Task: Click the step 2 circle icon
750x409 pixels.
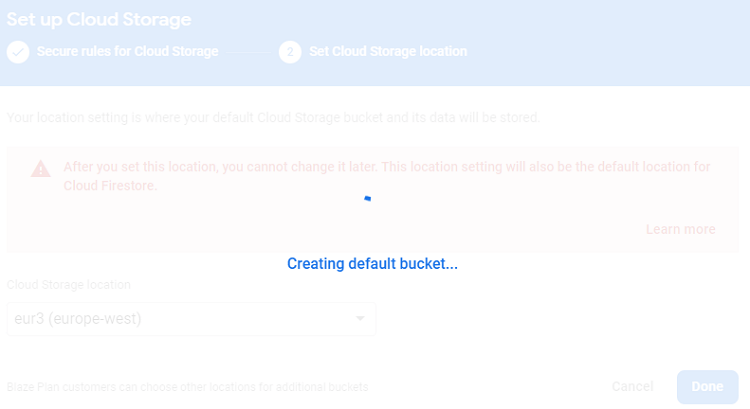Action: click(290, 52)
